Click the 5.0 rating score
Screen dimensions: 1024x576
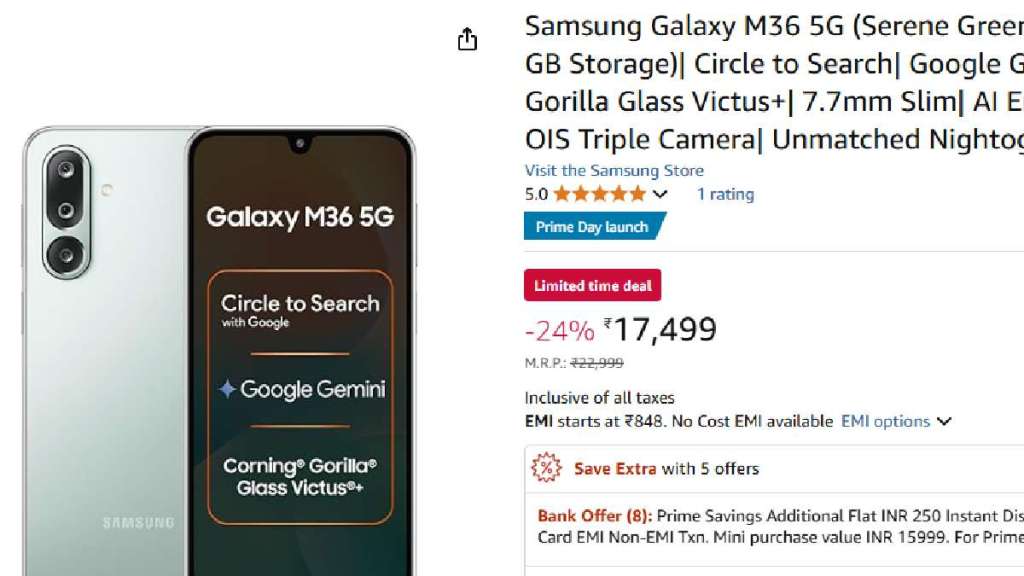[536, 194]
